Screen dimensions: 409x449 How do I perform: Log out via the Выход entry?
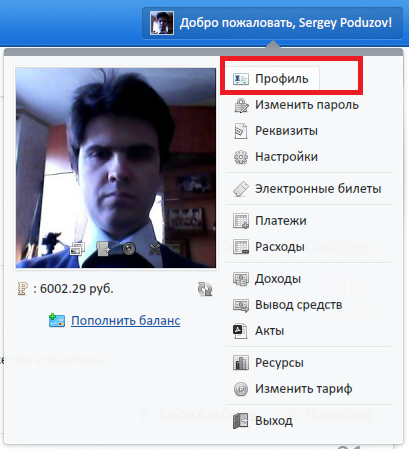point(274,421)
